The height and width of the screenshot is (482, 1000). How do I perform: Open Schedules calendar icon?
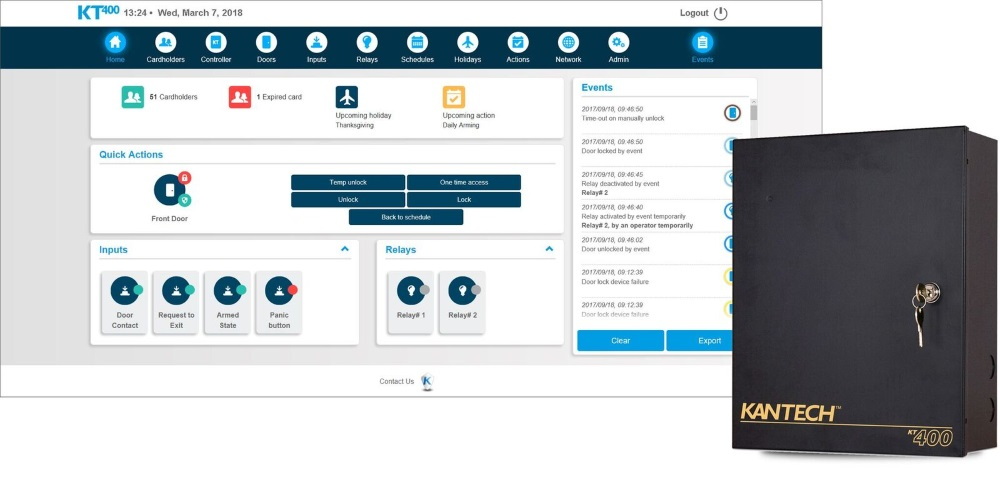(417, 43)
